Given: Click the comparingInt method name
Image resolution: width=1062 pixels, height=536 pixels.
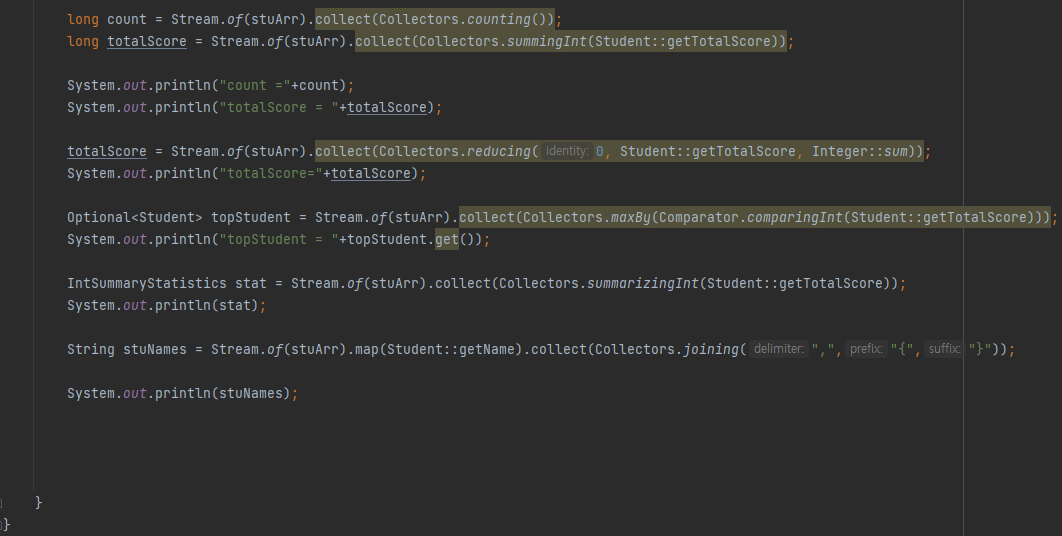Looking at the screenshot, I should [794, 218].
